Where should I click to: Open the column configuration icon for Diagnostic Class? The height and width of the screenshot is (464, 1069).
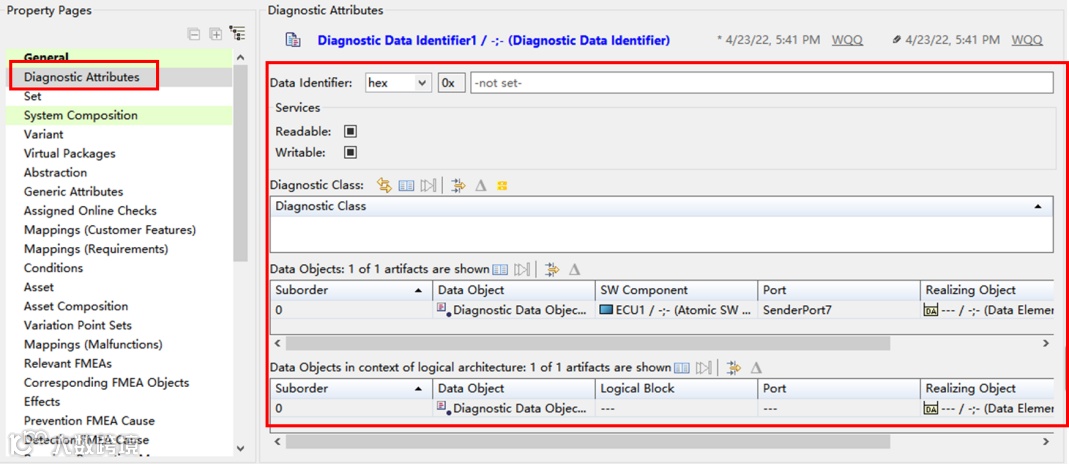[406, 185]
